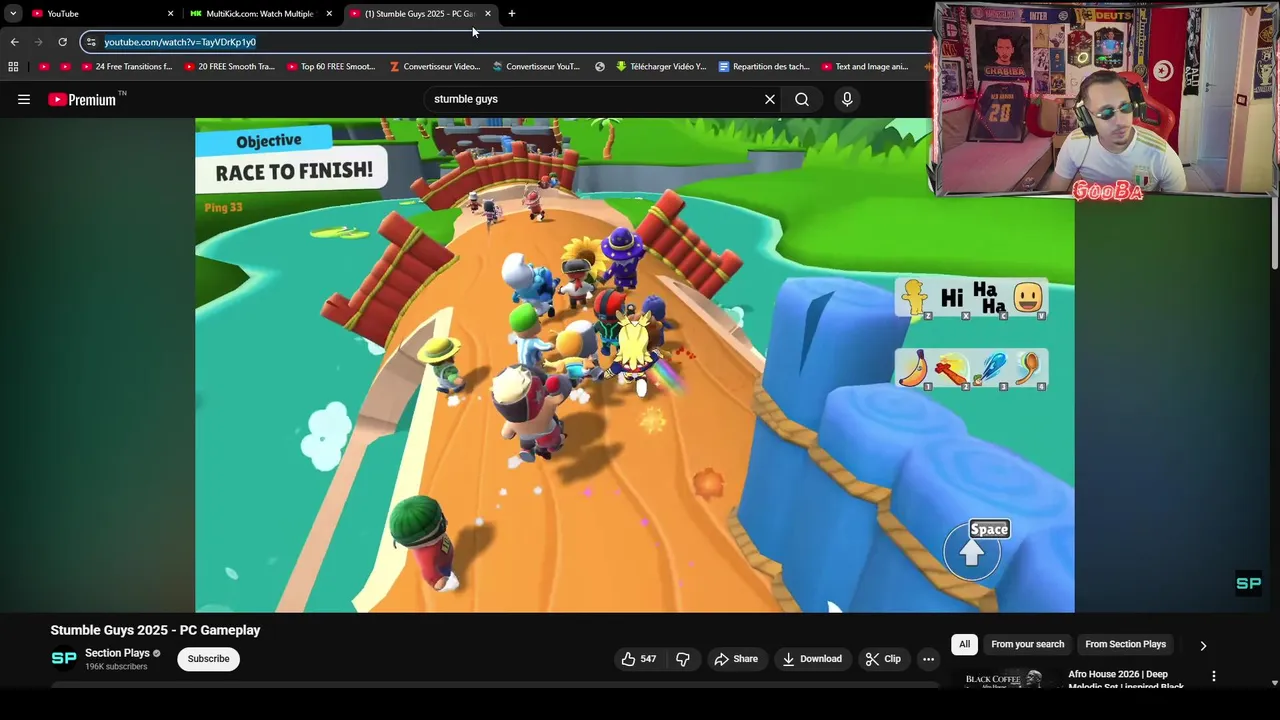Click the Hi emote in game
Screen dimensions: 1280x720
[x=952, y=297]
